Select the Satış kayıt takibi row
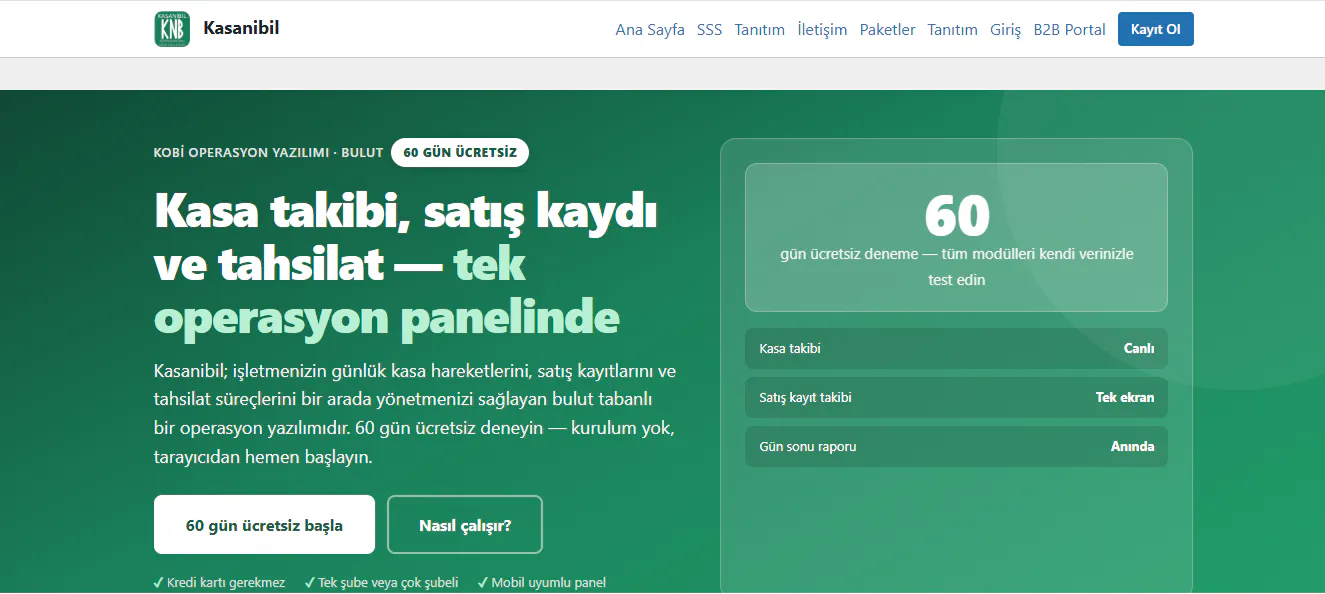The image size is (1325, 594). (956, 397)
